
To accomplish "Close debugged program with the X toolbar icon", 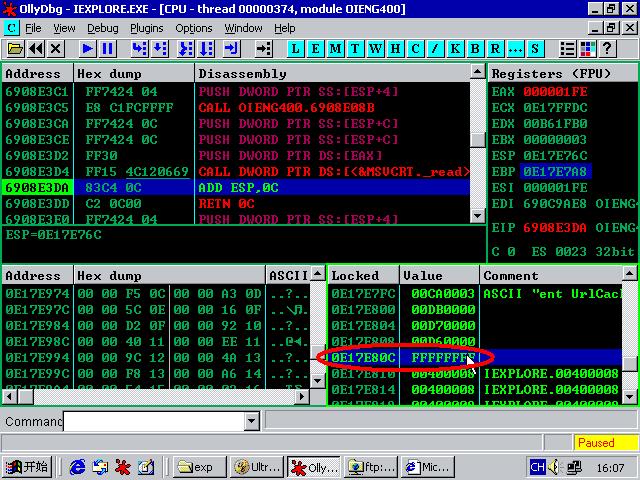I will point(56,49).
